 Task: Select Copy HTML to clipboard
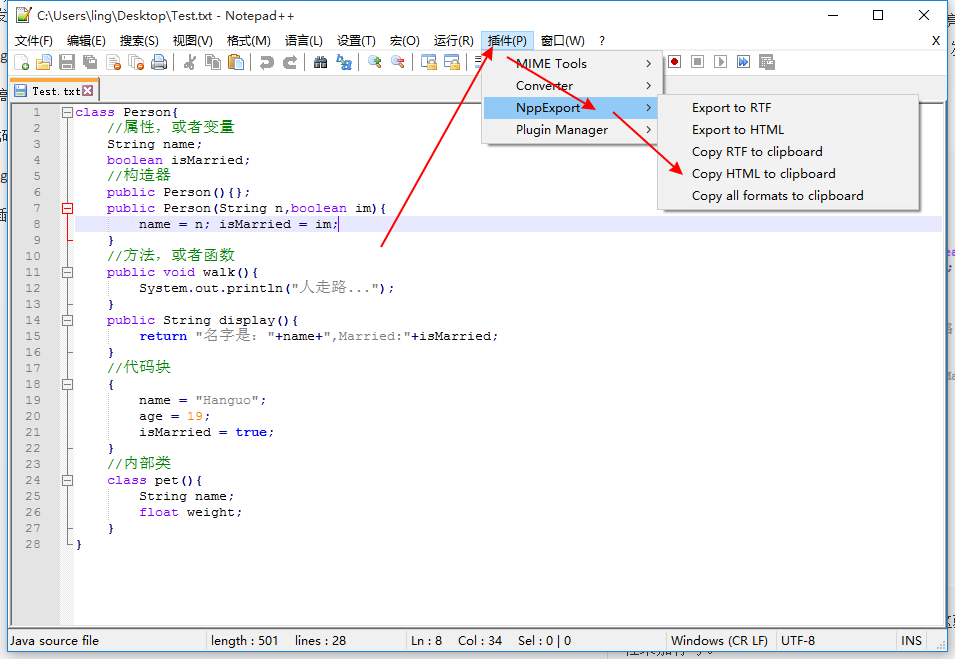click(x=764, y=174)
